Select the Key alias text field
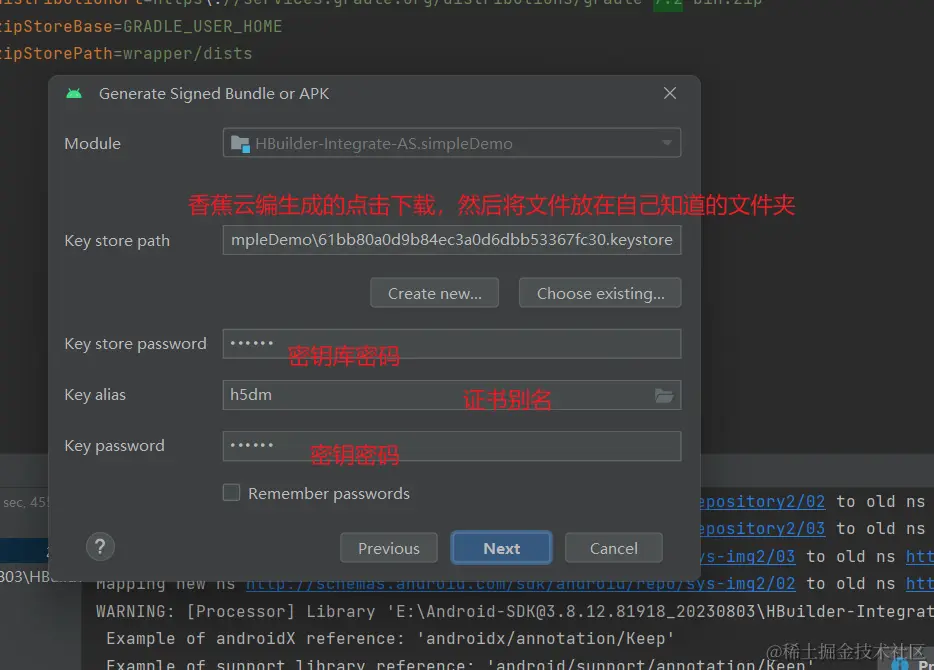 pos(435,395)
